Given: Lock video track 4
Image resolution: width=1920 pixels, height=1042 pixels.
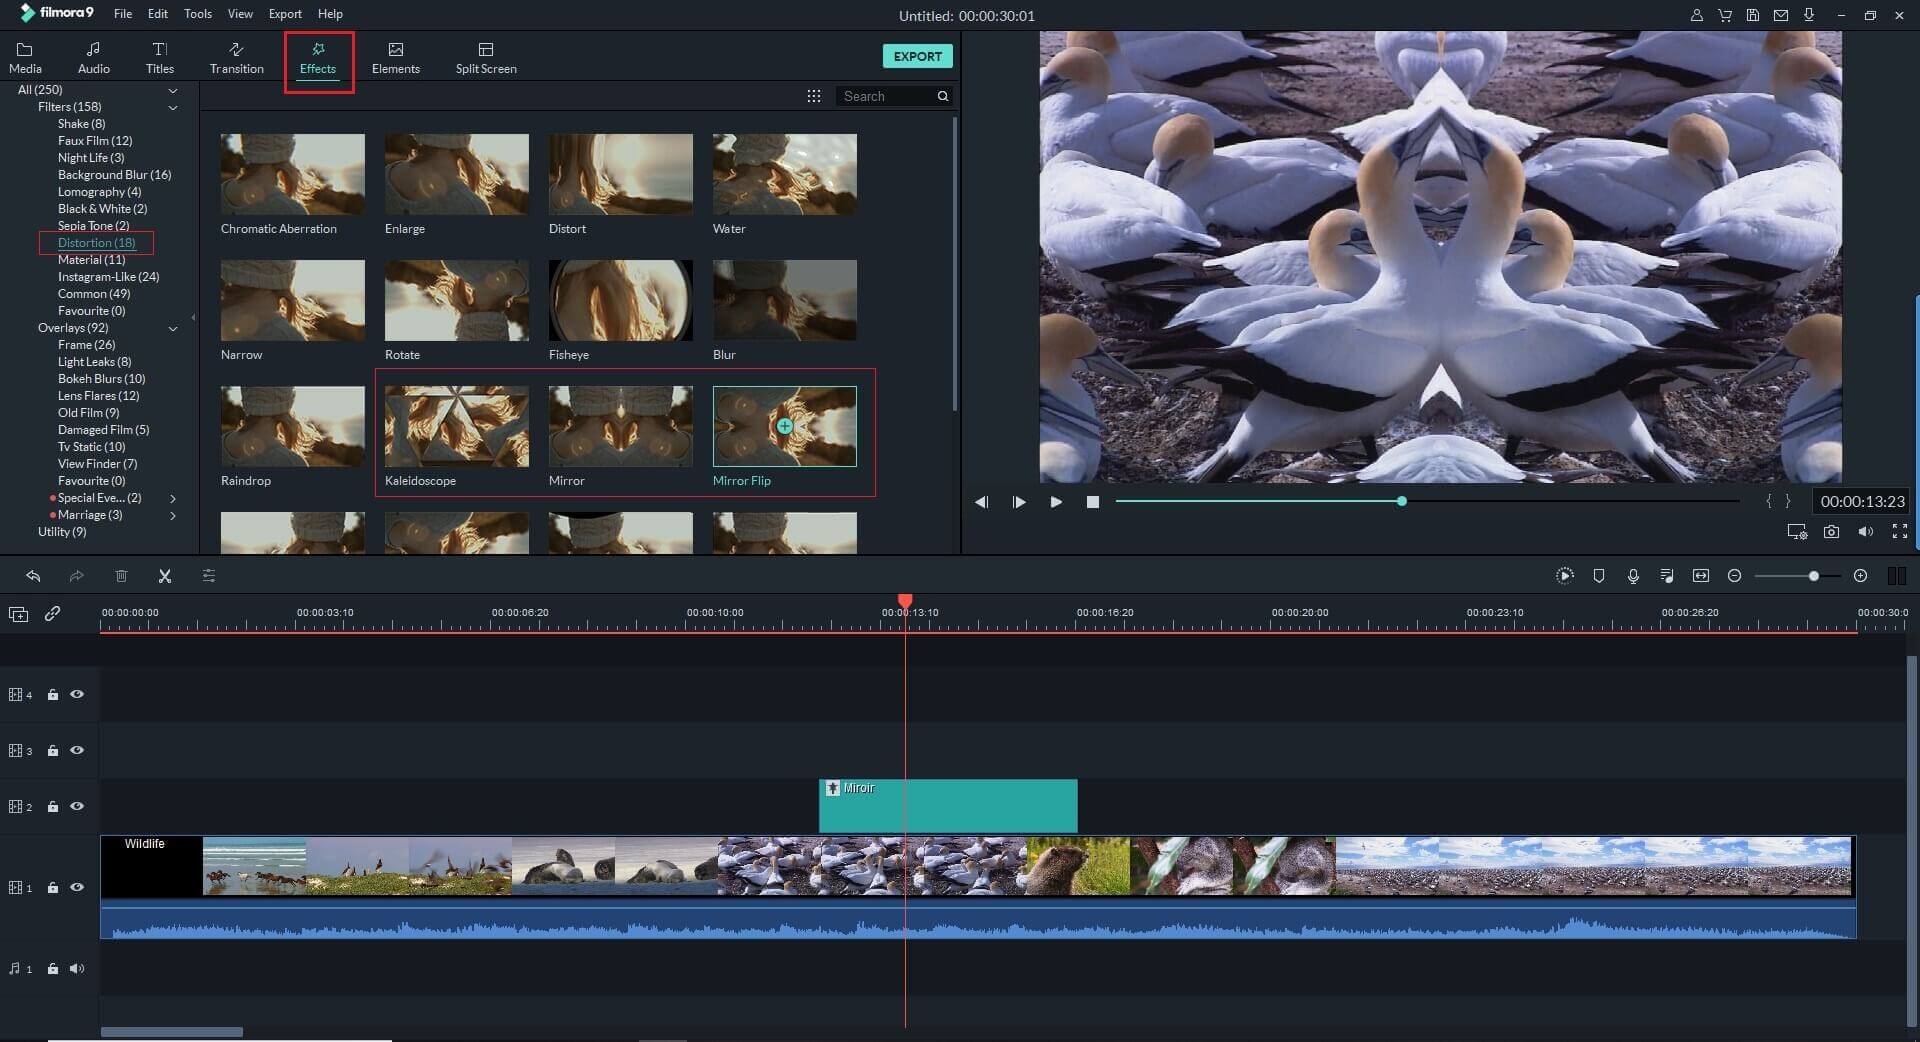Looking at the screenshot, I should [x=53, y=694].
